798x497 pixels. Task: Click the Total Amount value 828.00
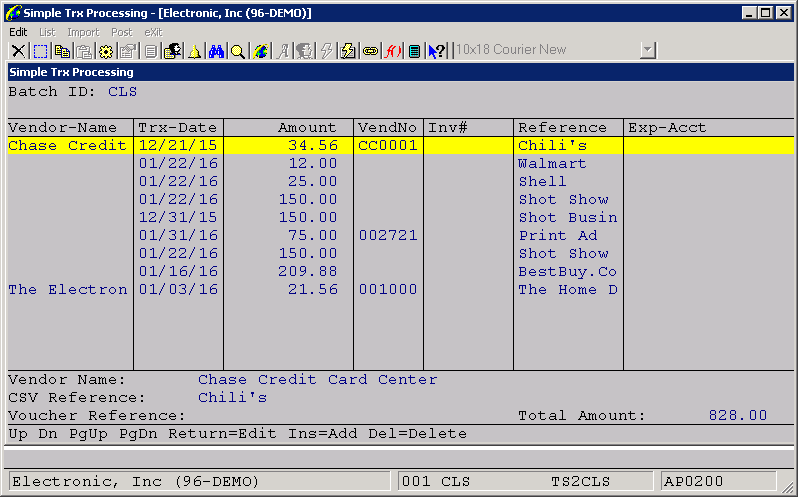[738, 416]
